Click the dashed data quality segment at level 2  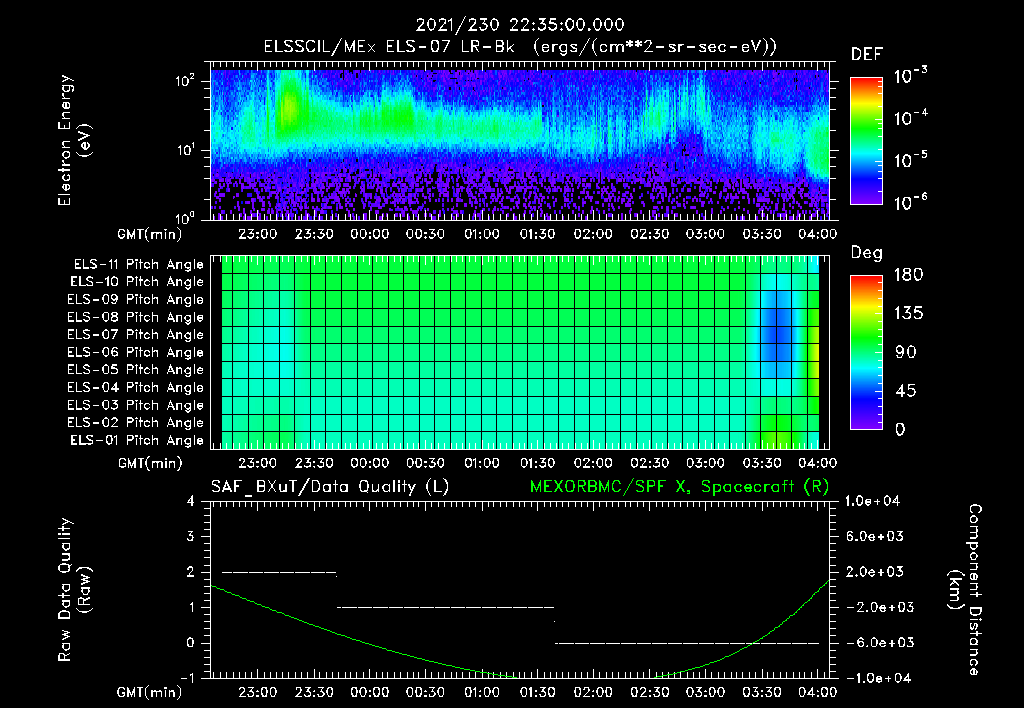coord(280,572)
